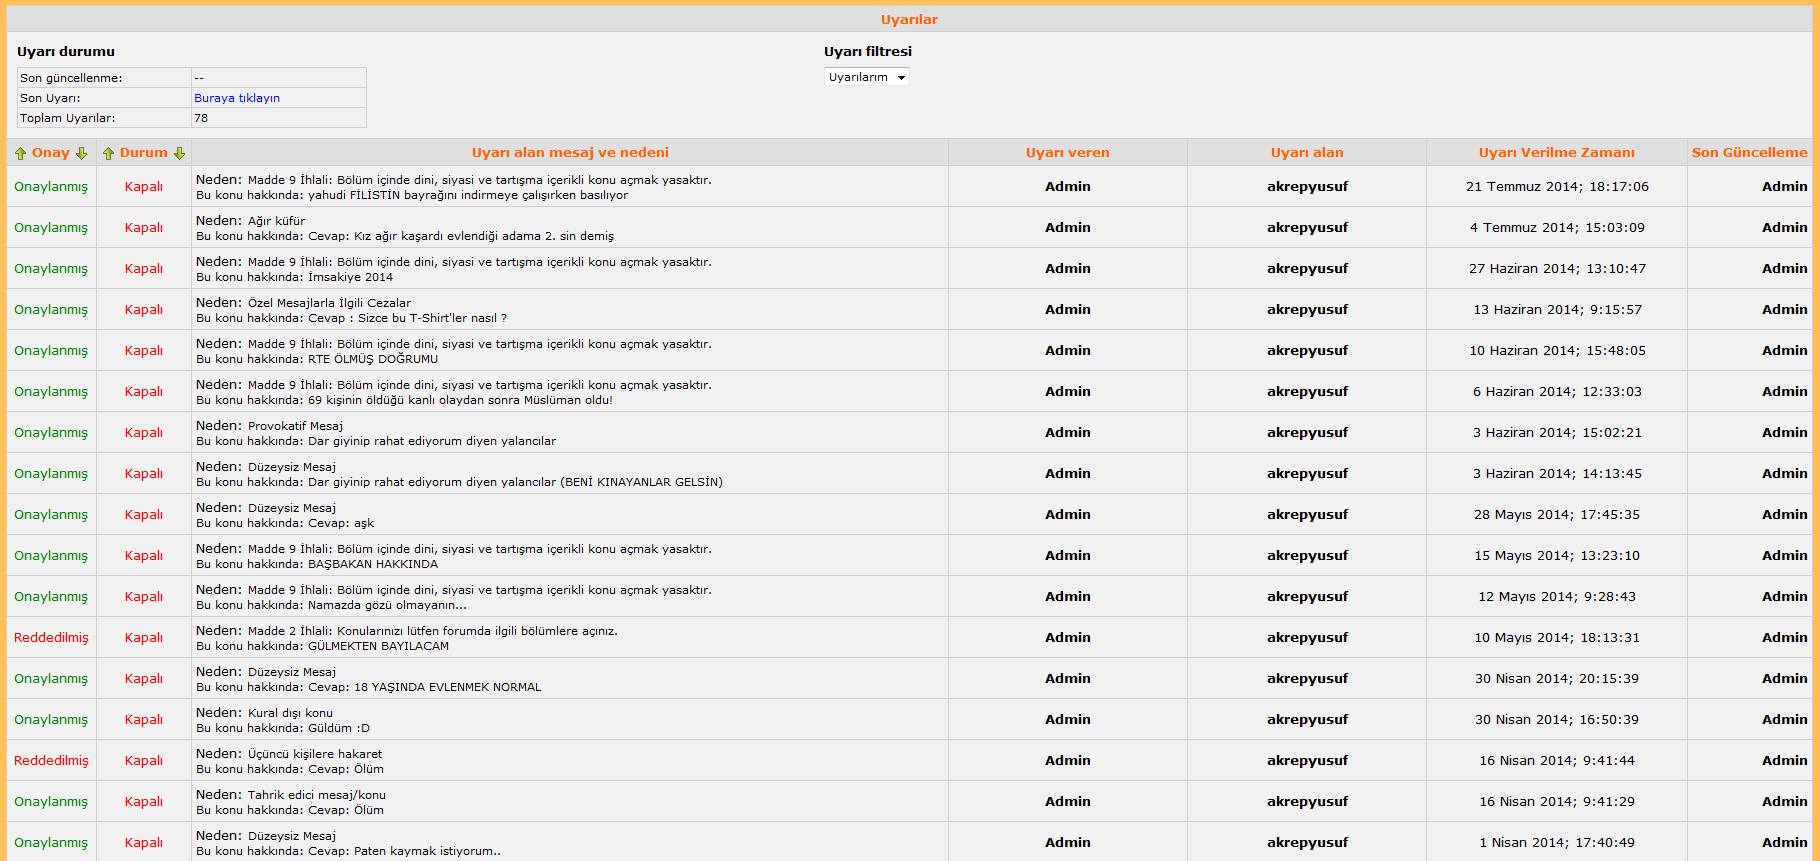Click reason 'Tahrik edici mesaj/konu'

(x=317, y=795)
